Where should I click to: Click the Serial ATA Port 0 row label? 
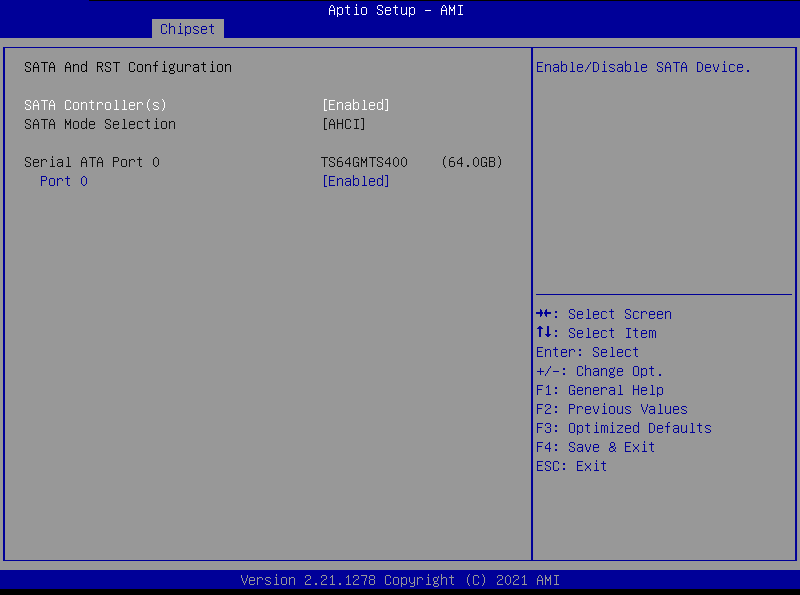pyautogui.click(x=92, y=162)
